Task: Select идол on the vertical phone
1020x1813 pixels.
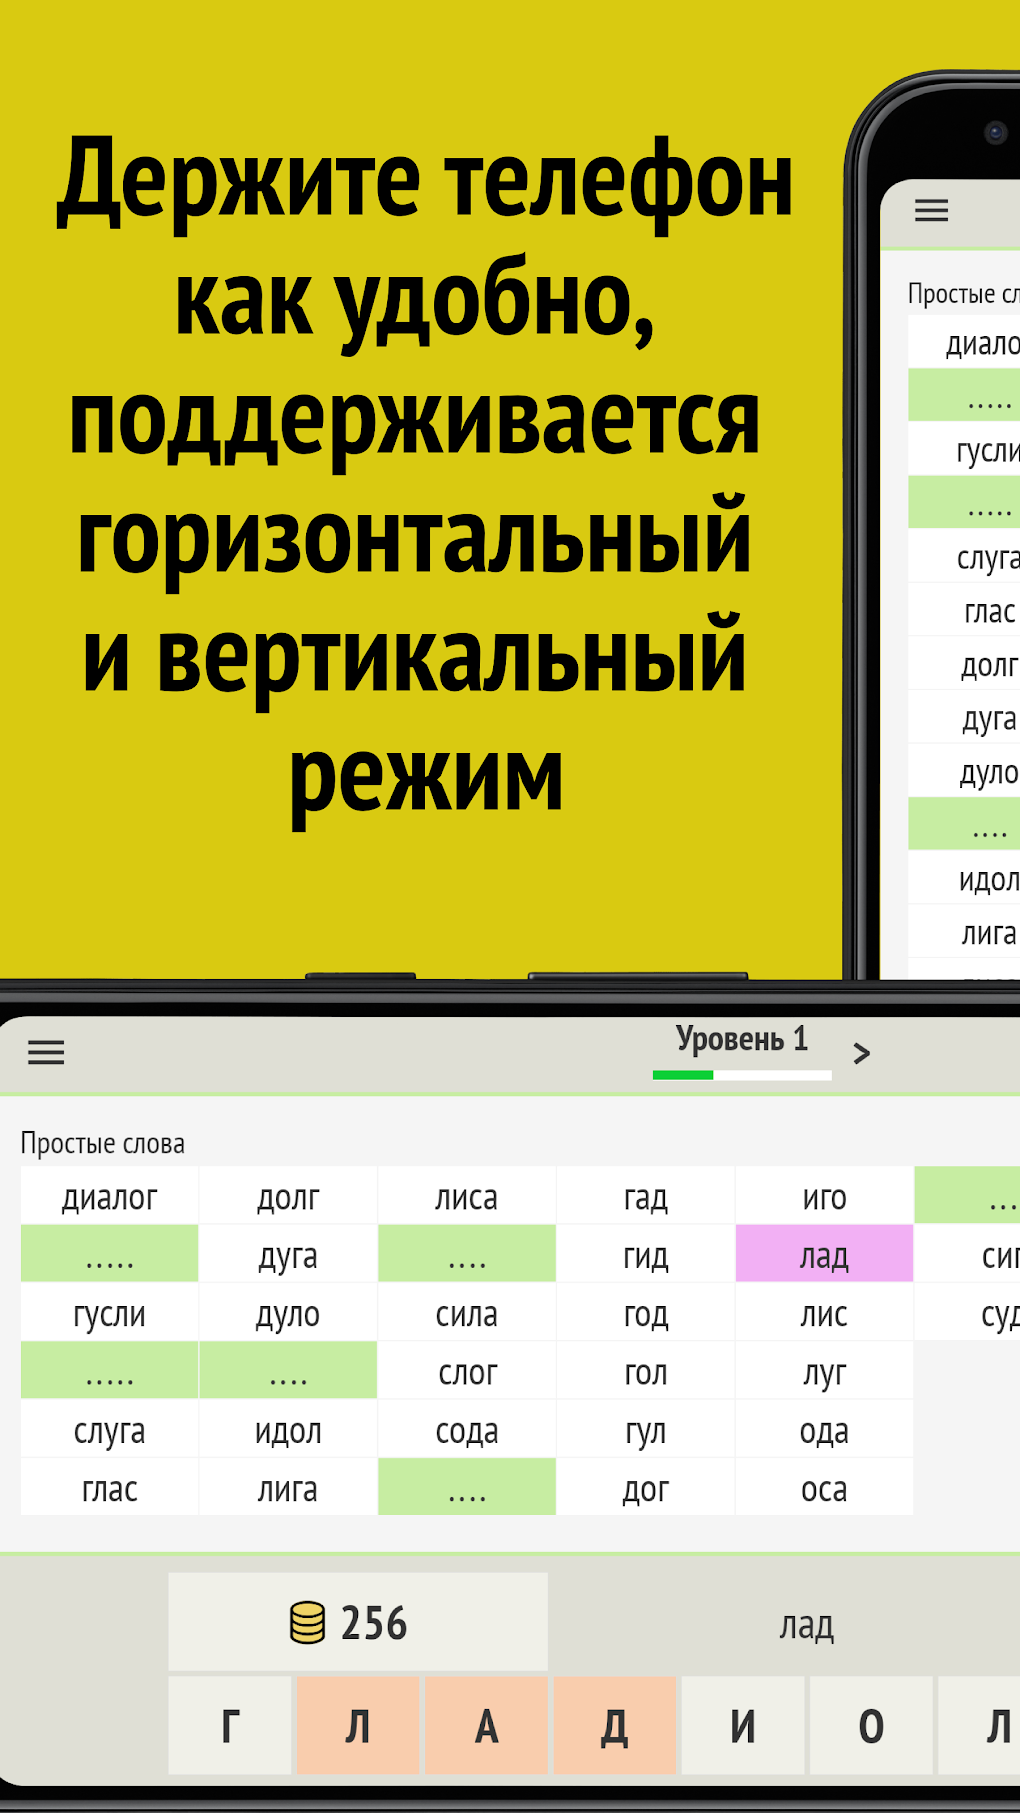Action: point(965,878)
